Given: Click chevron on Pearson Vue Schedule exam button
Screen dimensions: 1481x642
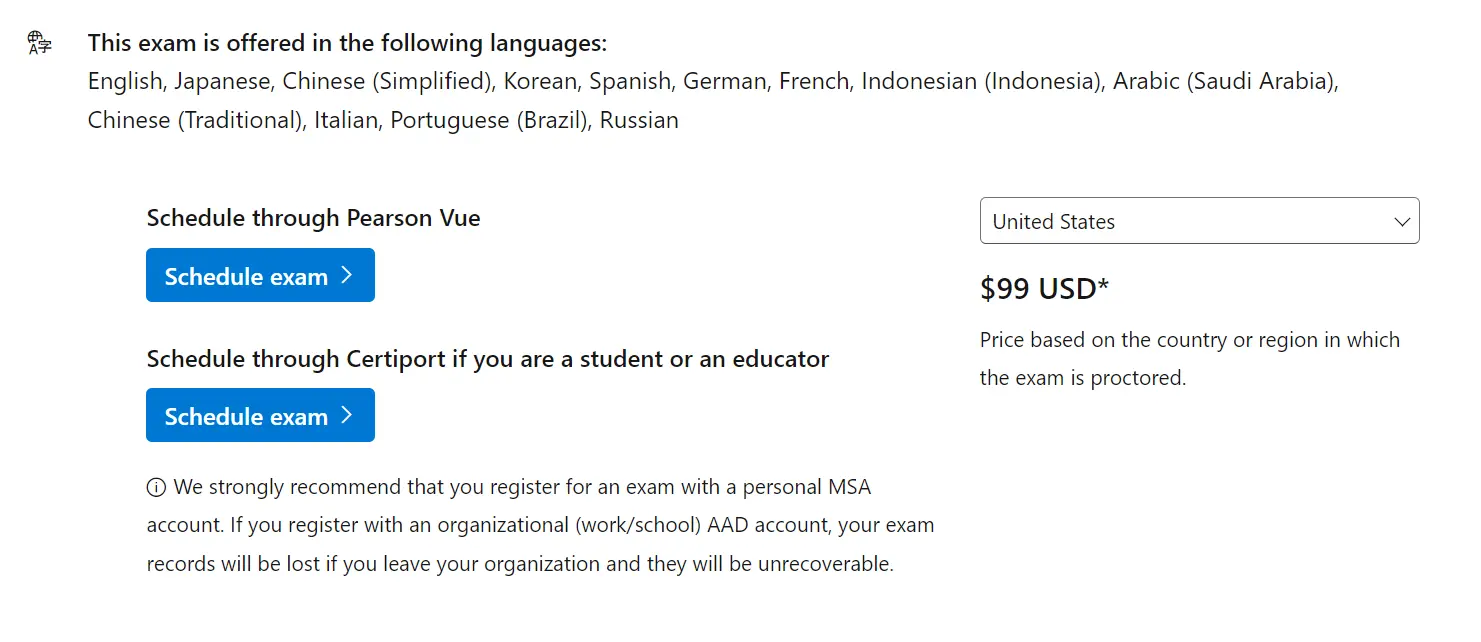Looking at the screenshot, I should click(346, 275).
